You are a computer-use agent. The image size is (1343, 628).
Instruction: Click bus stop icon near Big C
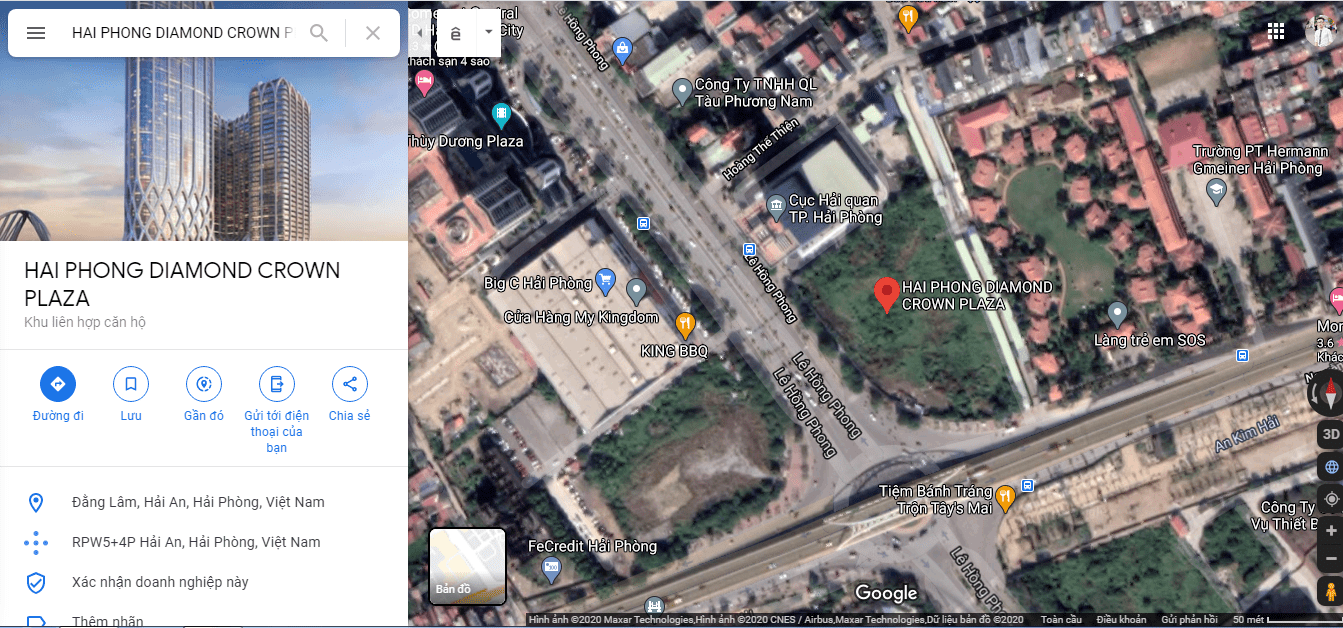coord(643,223)
